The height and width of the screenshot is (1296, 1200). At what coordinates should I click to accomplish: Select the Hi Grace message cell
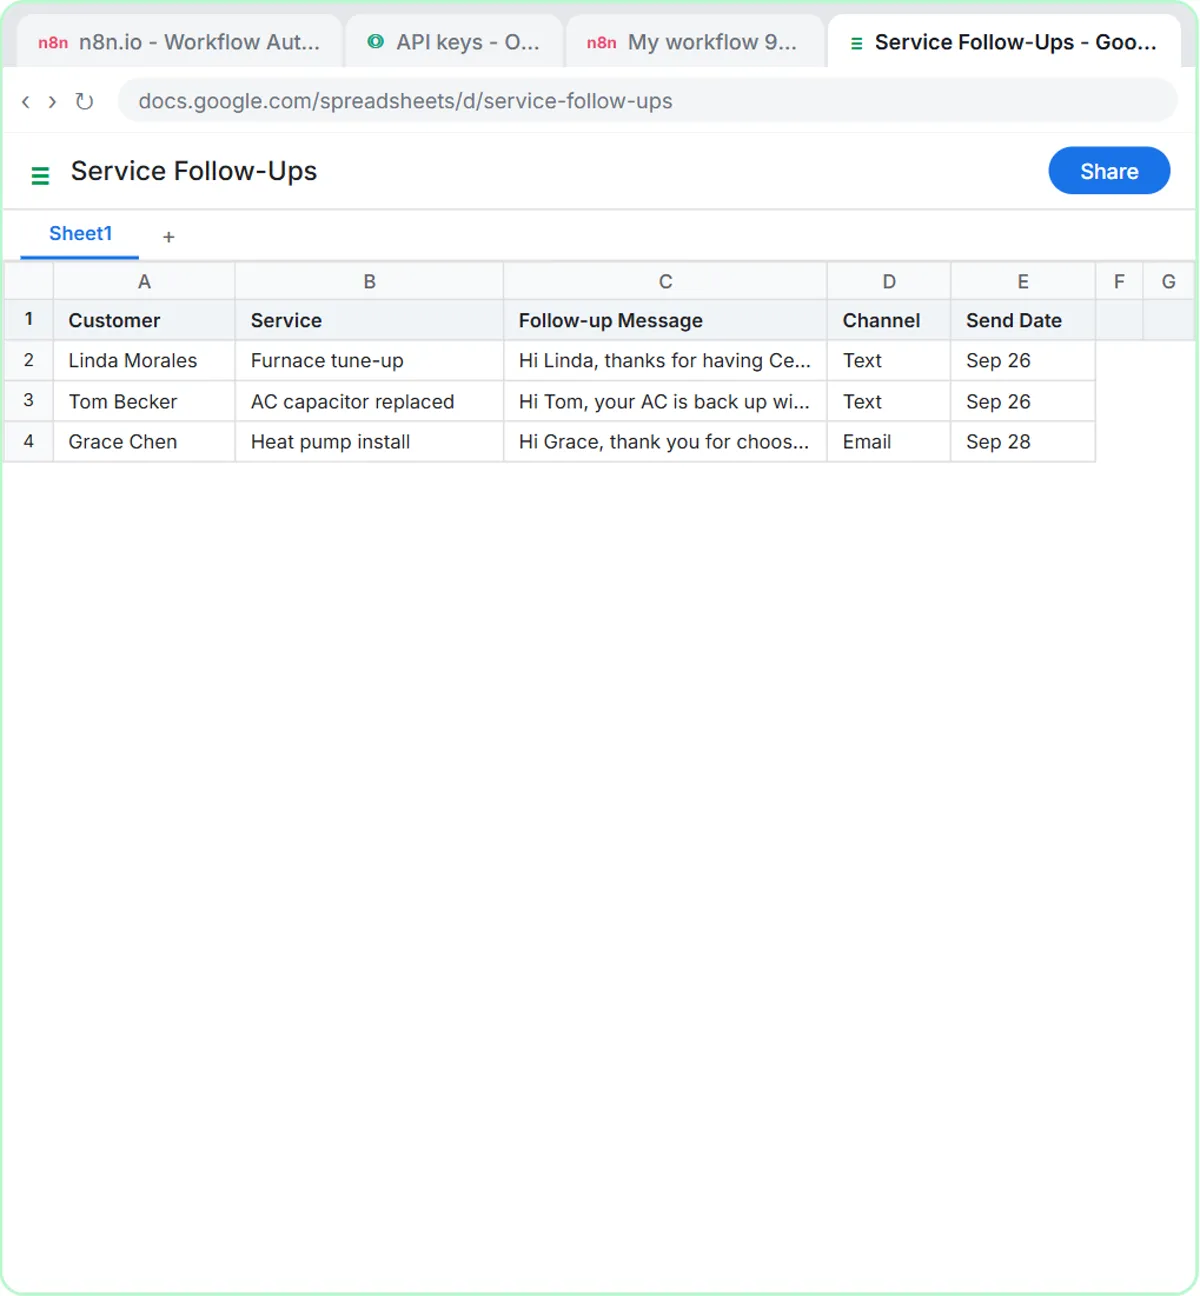tap(665, 441)
